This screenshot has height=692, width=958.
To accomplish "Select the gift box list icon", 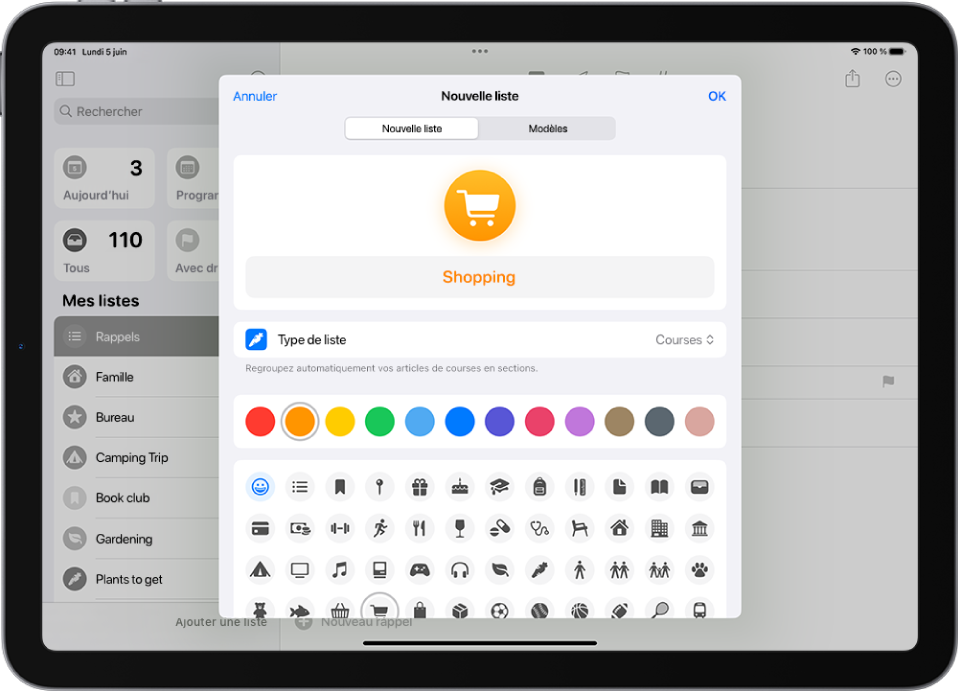I will point(419,487).
